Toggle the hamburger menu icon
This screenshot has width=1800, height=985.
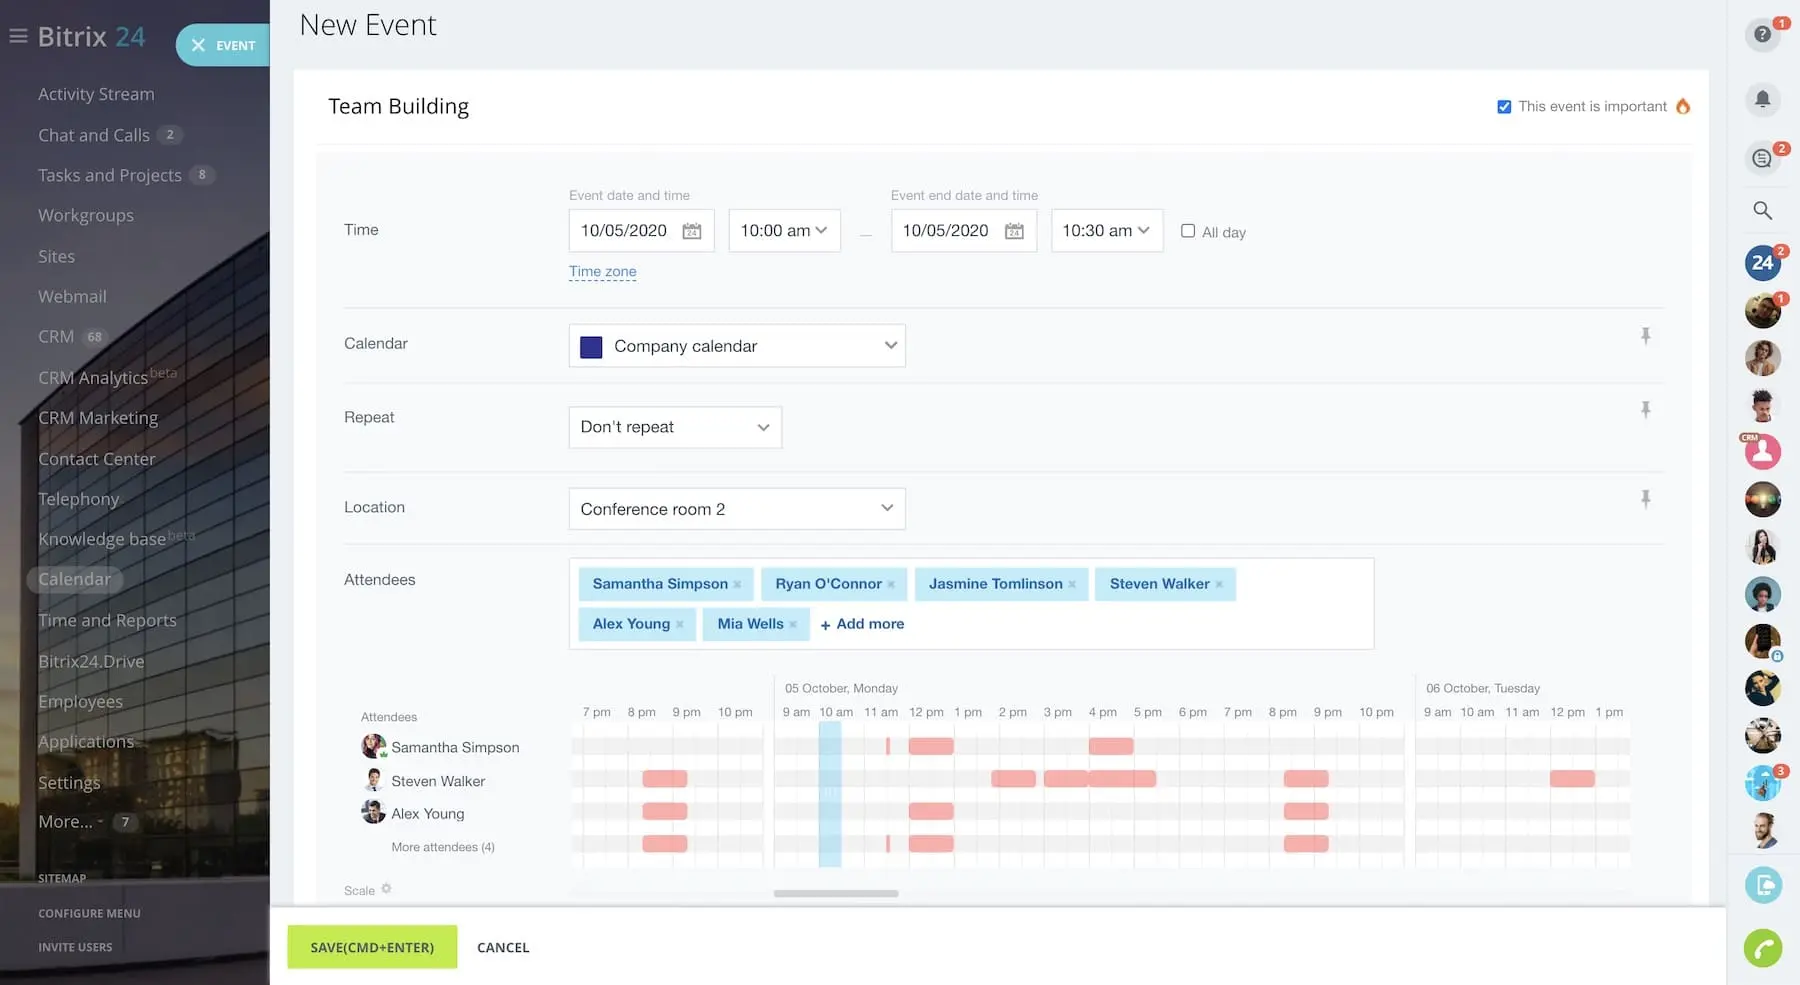pos(18,37)
